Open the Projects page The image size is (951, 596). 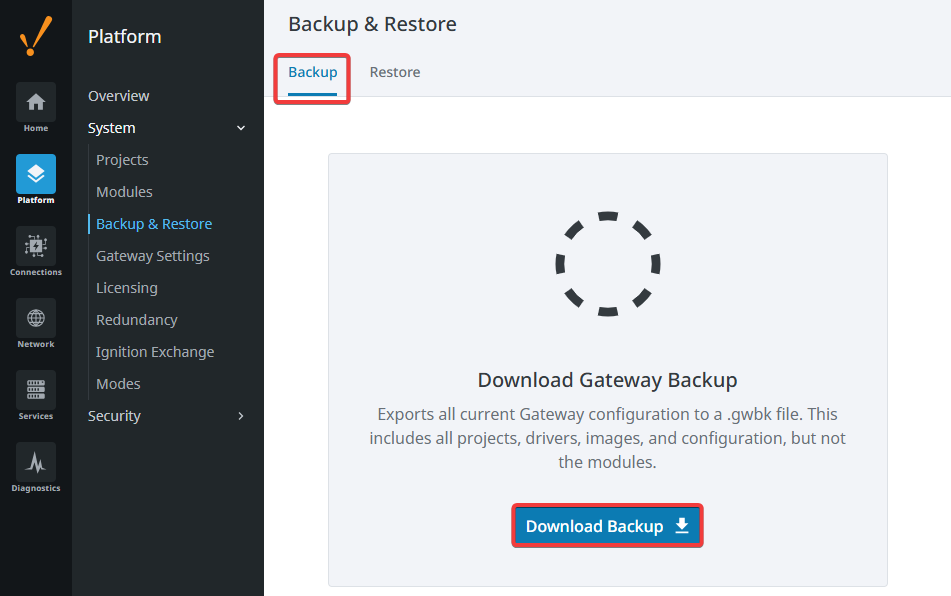point(122,160)
